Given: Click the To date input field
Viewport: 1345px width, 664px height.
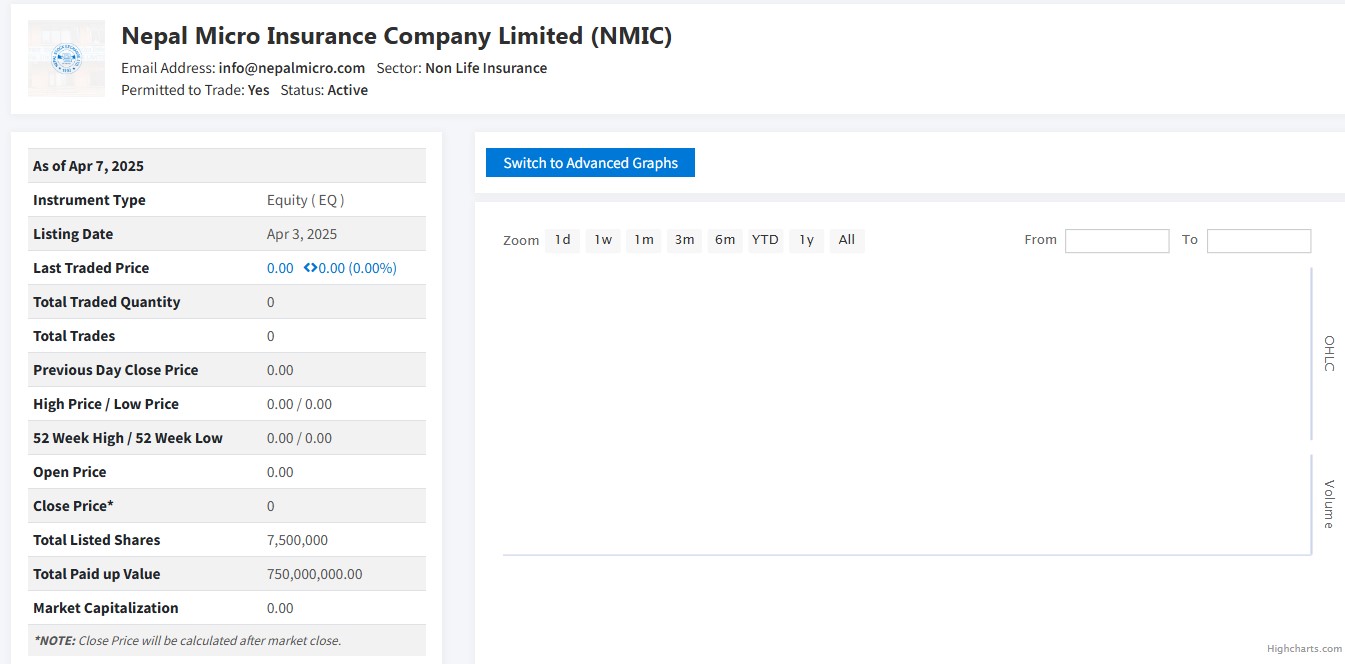Looking at the screenshot, I should [1259, 240].
